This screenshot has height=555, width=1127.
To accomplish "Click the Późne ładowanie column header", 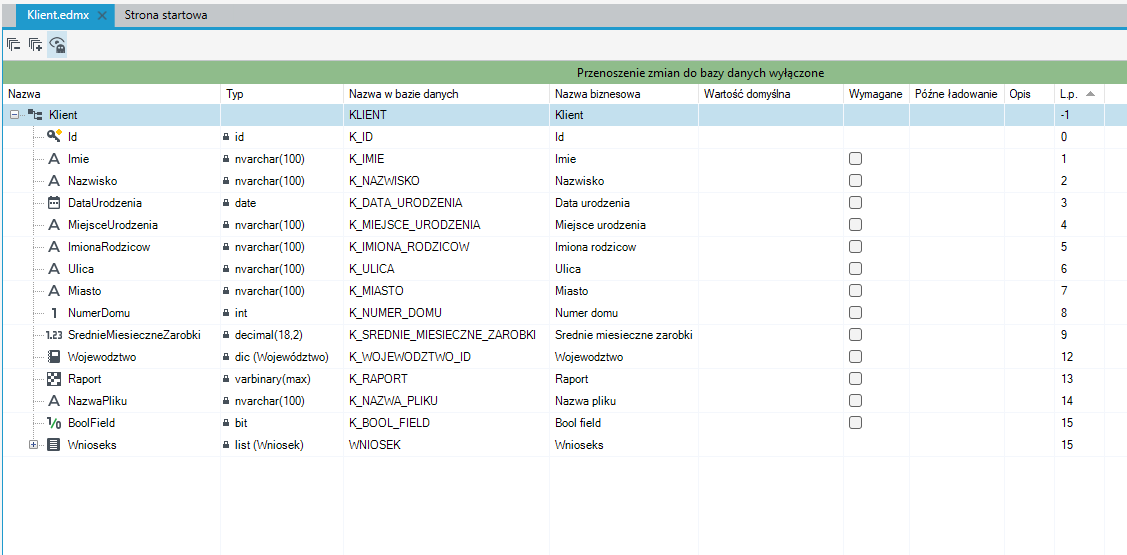I will click(x=957, y=94).
